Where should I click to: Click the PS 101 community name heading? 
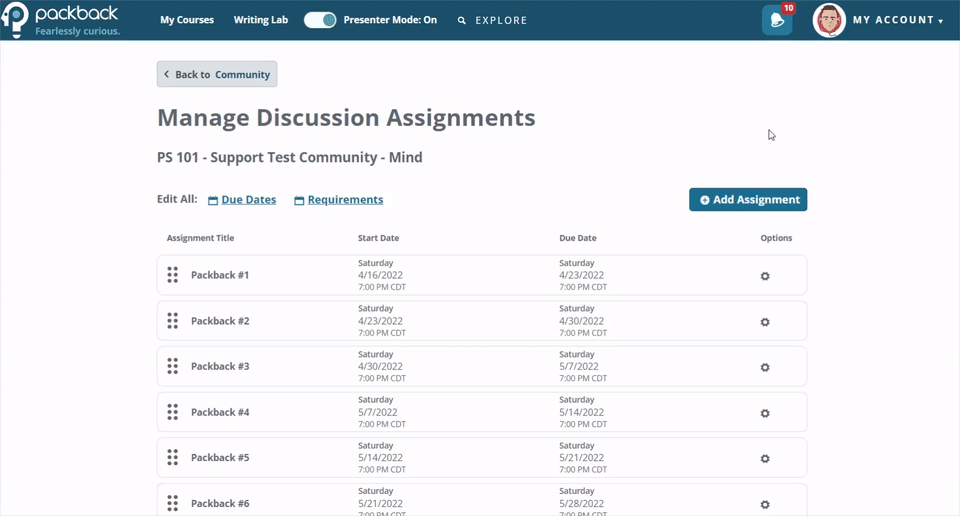(x=290, y=157)
